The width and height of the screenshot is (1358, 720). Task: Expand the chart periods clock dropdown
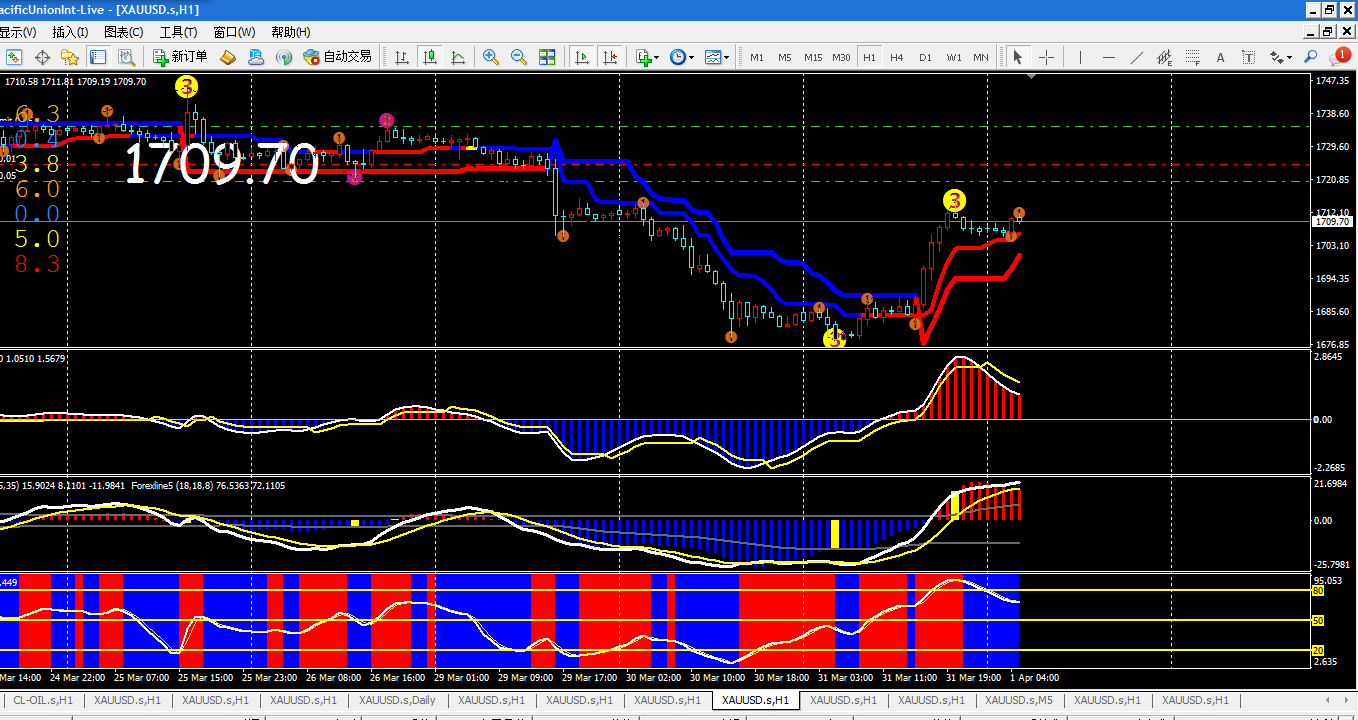click(682, 57)
